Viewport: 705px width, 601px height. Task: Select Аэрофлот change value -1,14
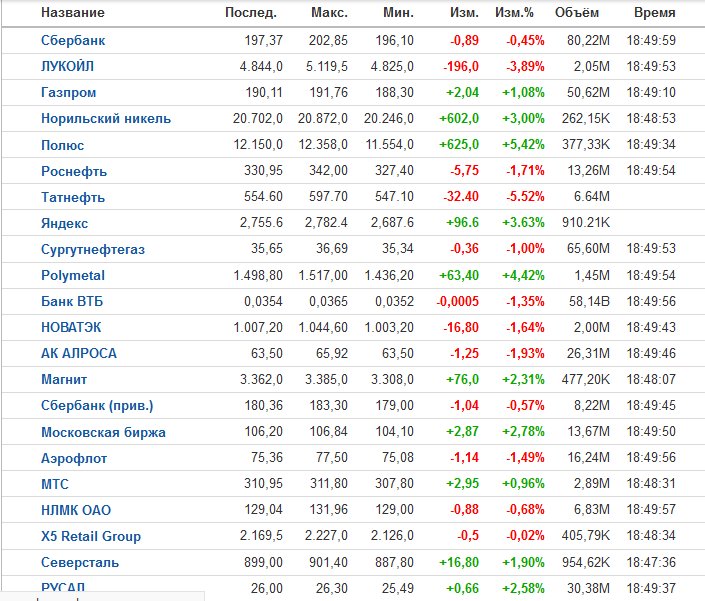[464, 458]
